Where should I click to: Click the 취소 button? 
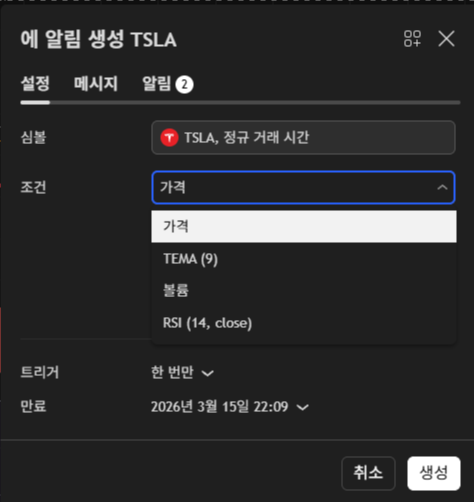point(368,473)
